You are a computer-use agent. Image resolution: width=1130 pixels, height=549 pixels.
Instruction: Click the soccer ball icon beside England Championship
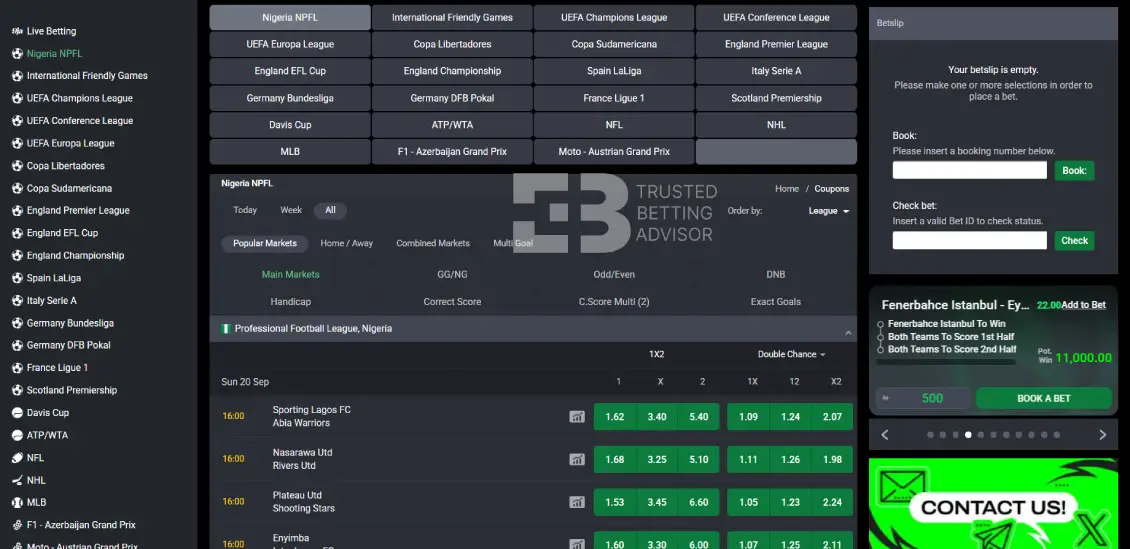click(17, 256)
